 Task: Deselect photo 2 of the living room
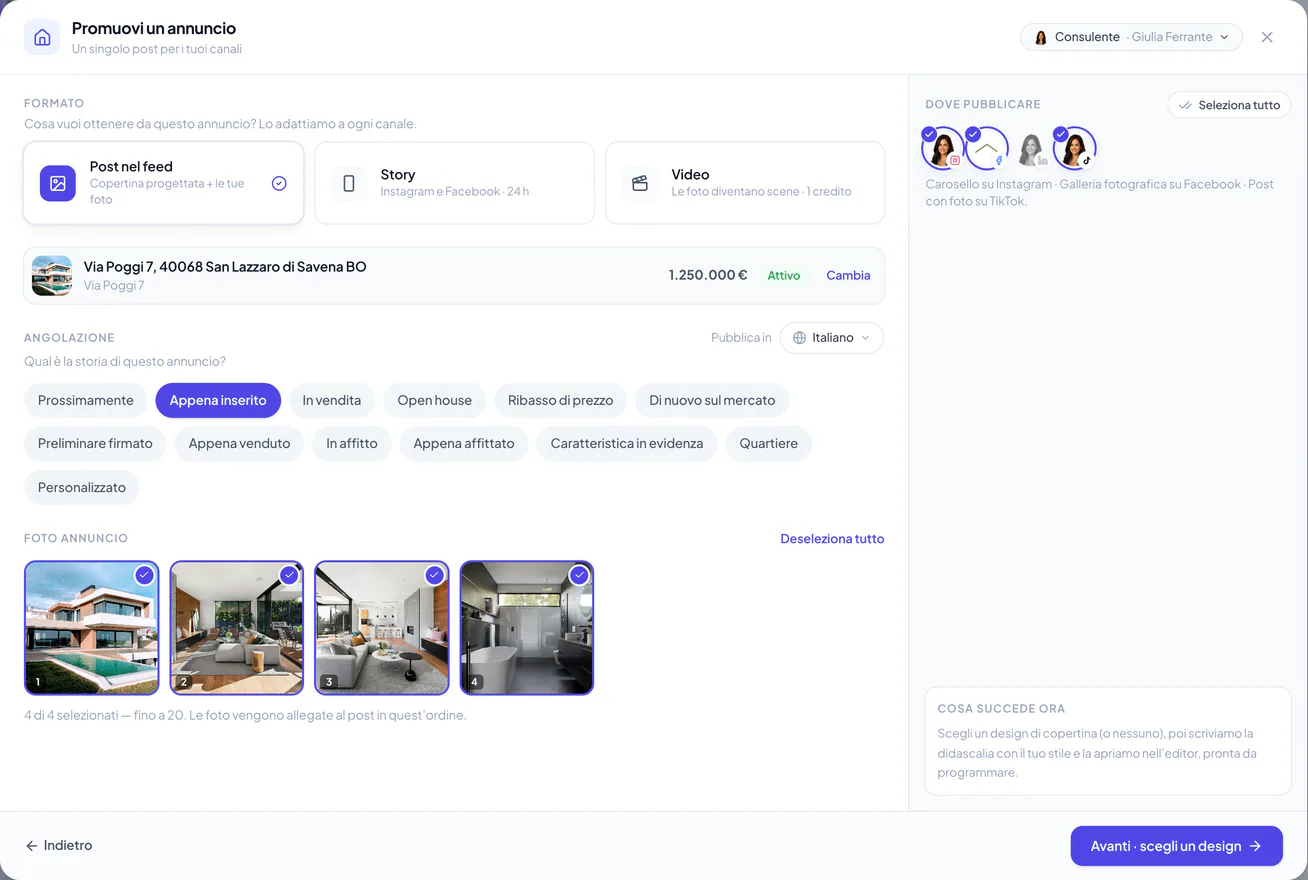(x=237, y=627)
